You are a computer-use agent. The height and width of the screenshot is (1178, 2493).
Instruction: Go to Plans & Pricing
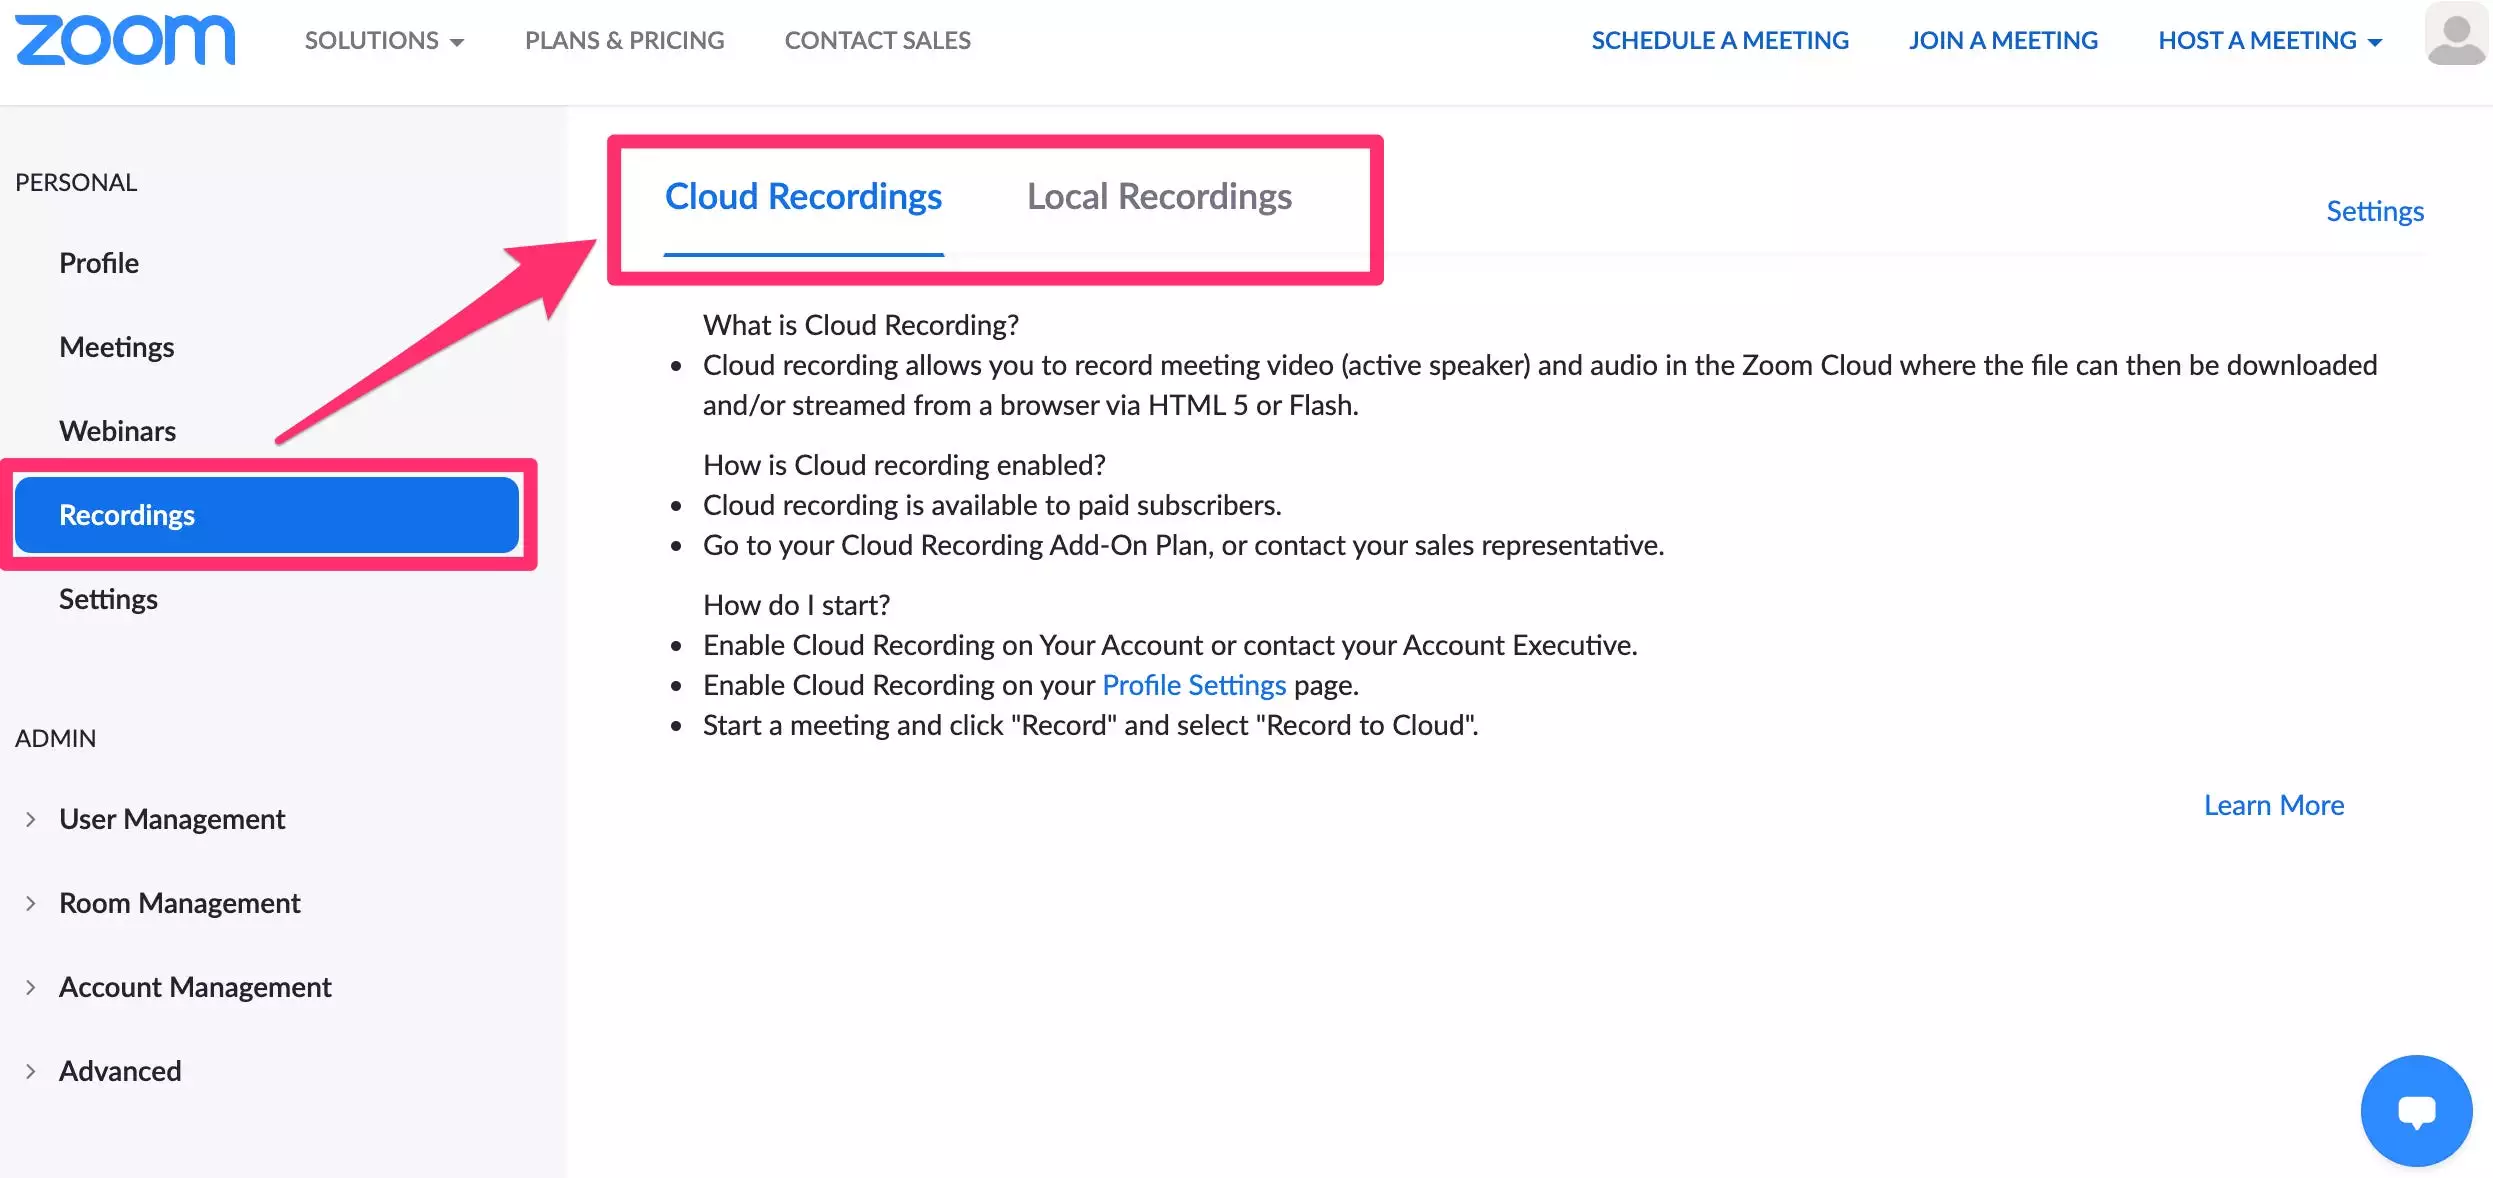[624, 40]
